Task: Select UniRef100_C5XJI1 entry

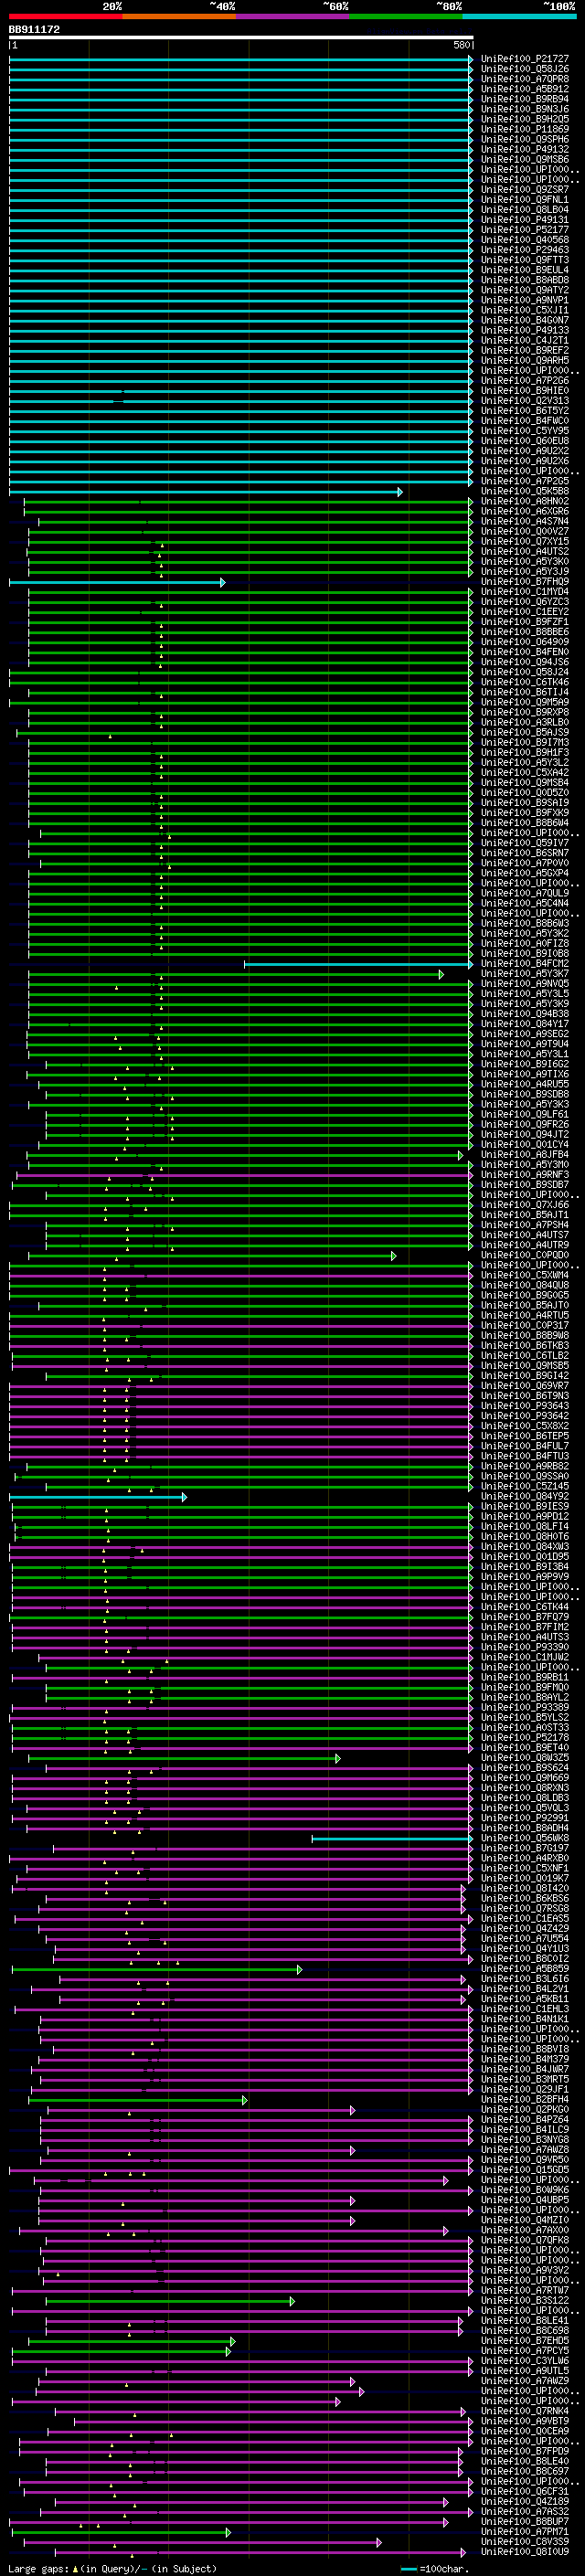Action: 524,310
